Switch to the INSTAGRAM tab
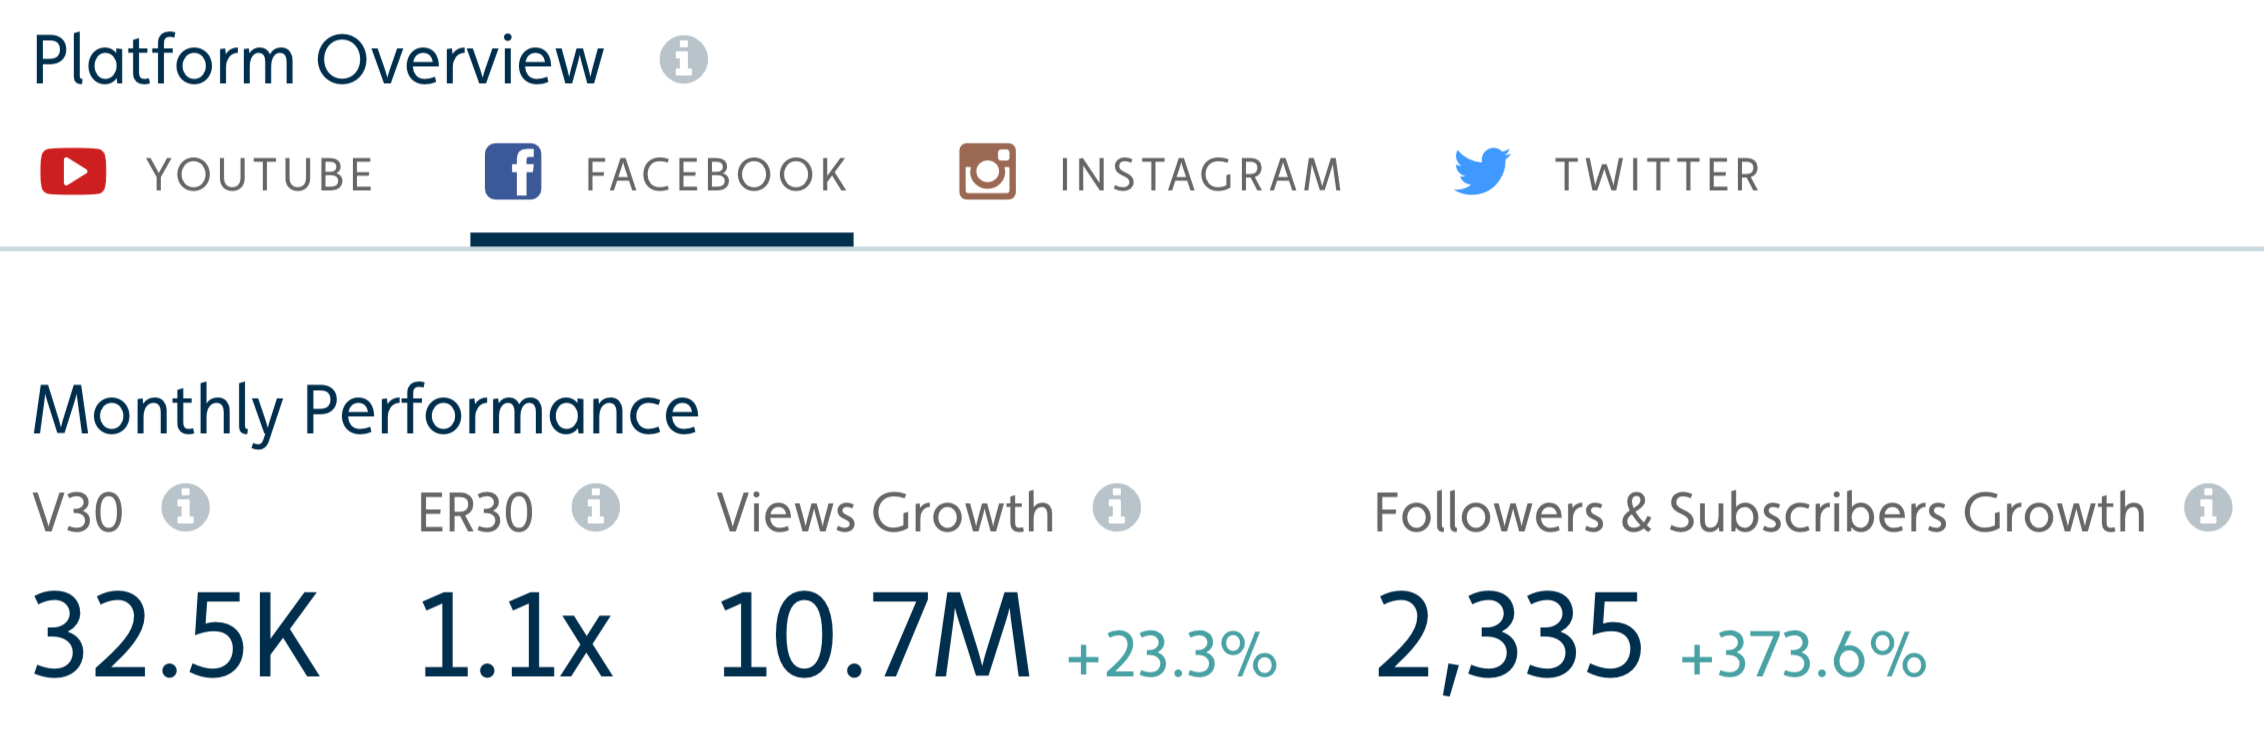2264x738 pixels. tap(1151, 174)
